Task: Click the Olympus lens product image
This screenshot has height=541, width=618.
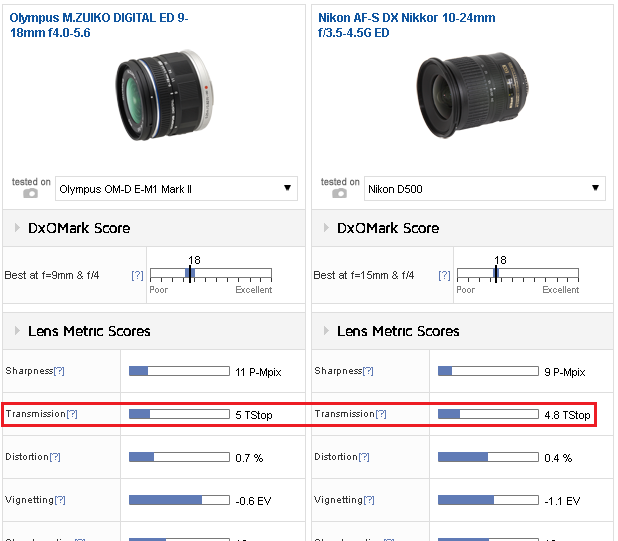Action: click(163, 93)
